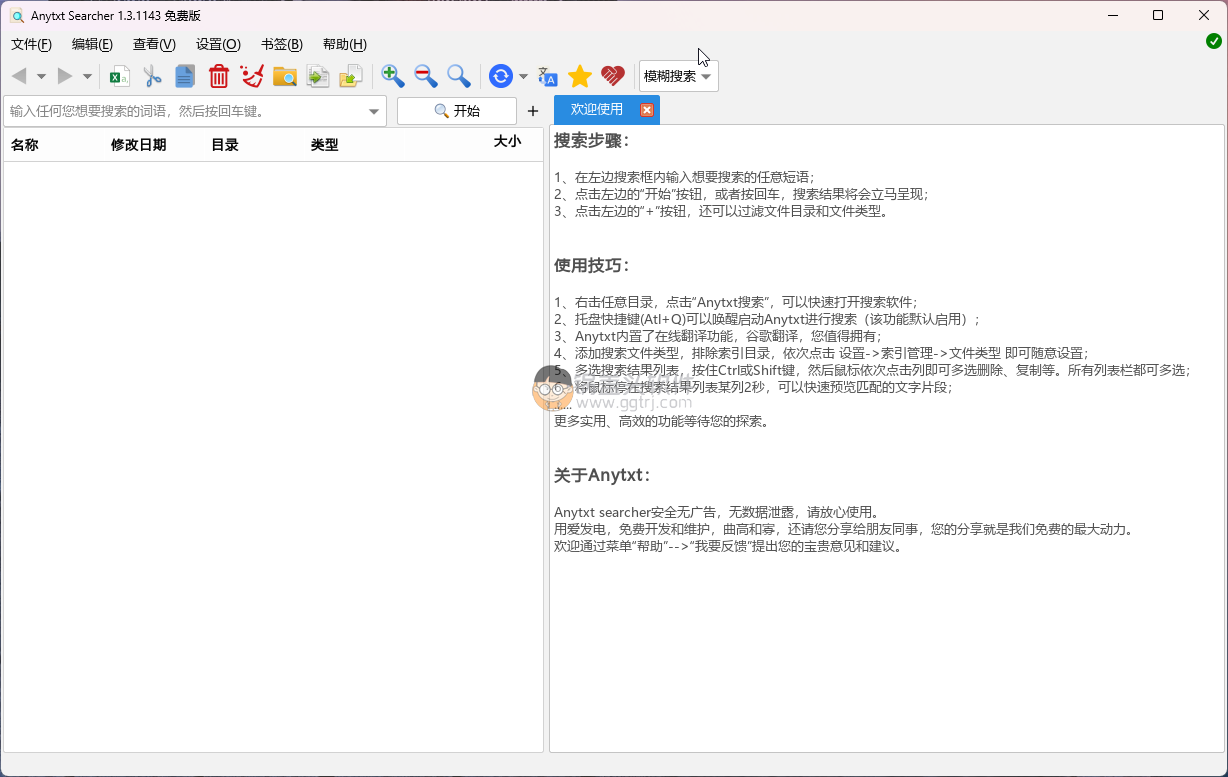Click the line mentioning 托盘快捷键(Atl+Q)
Viewport: 1228px width, 777px height.
[767, 319]
